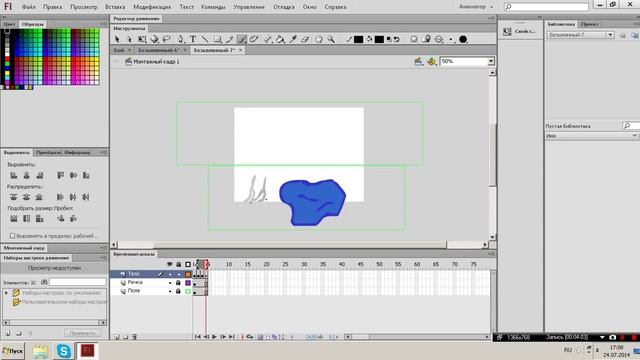
Task: Click the Edit Symbols icon near zoom
Action: coord(431,61)
